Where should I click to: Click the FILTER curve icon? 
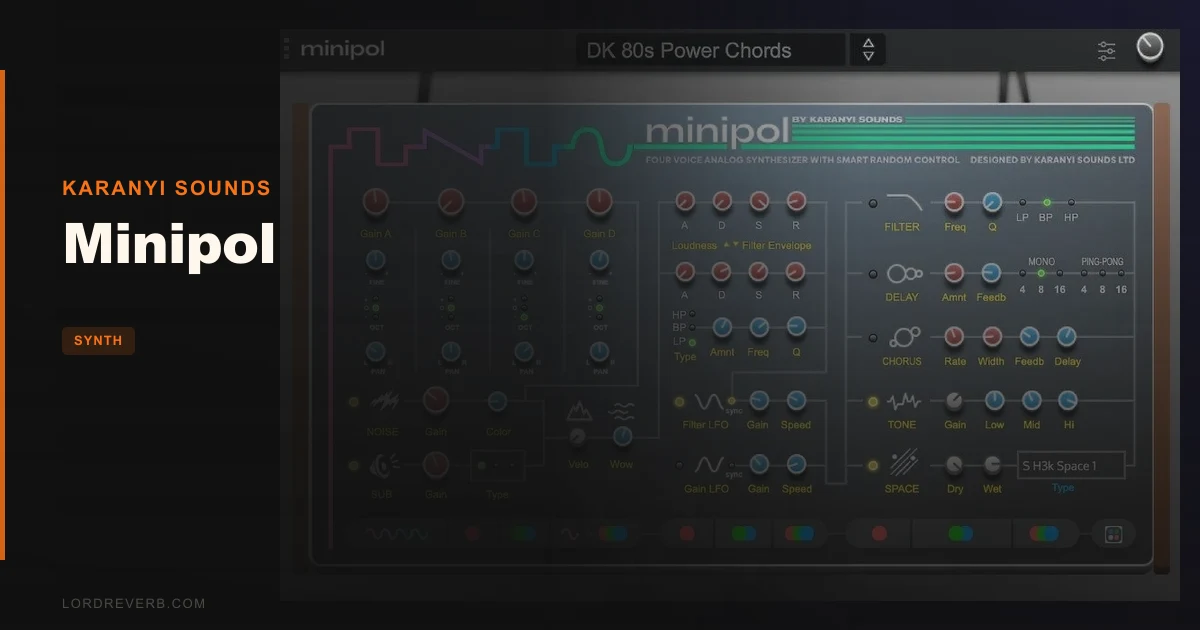903,203
